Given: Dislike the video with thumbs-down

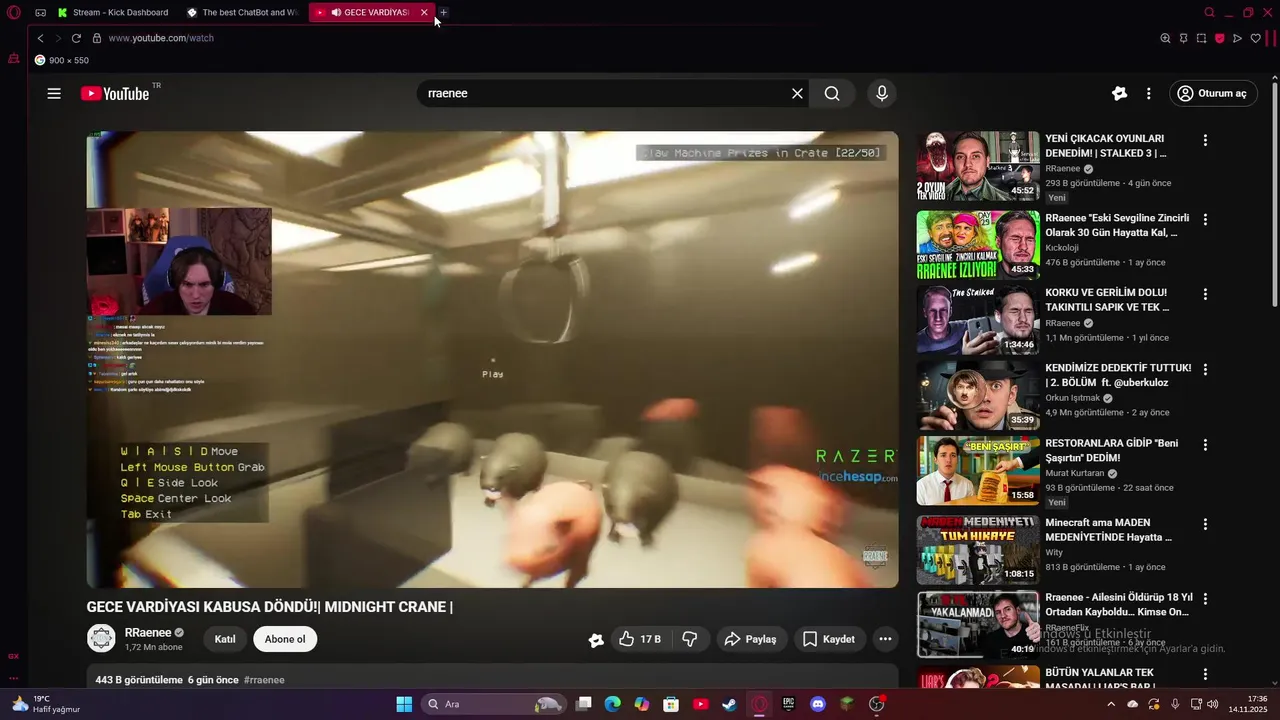Looking at the screenshot, I should (690, 639).
